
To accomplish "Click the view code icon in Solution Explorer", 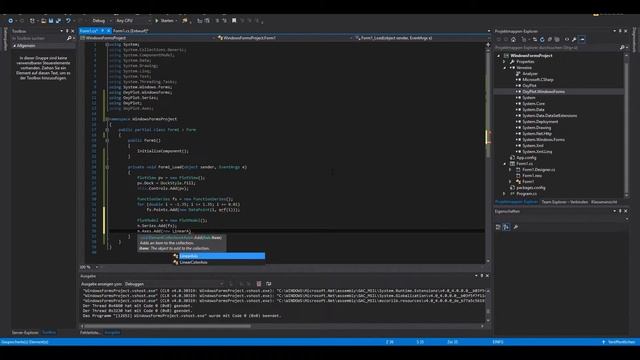I will point(567,40).
